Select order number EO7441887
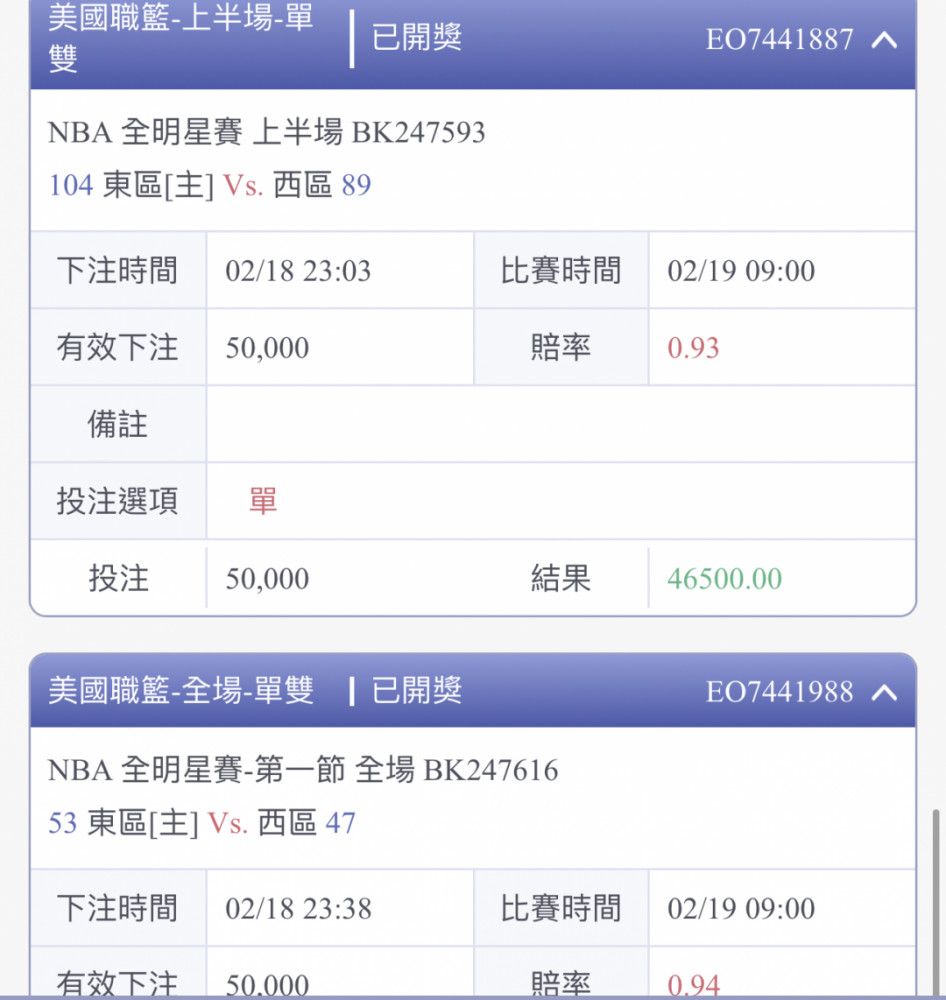This screenshot has width=946, height=1000. coord(779,40)
